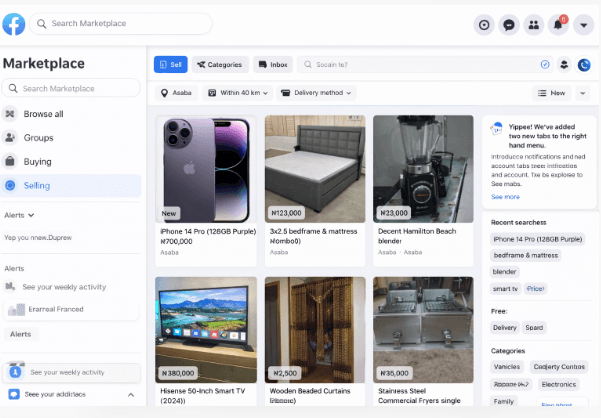Click the See more link

tap(505, 197)
